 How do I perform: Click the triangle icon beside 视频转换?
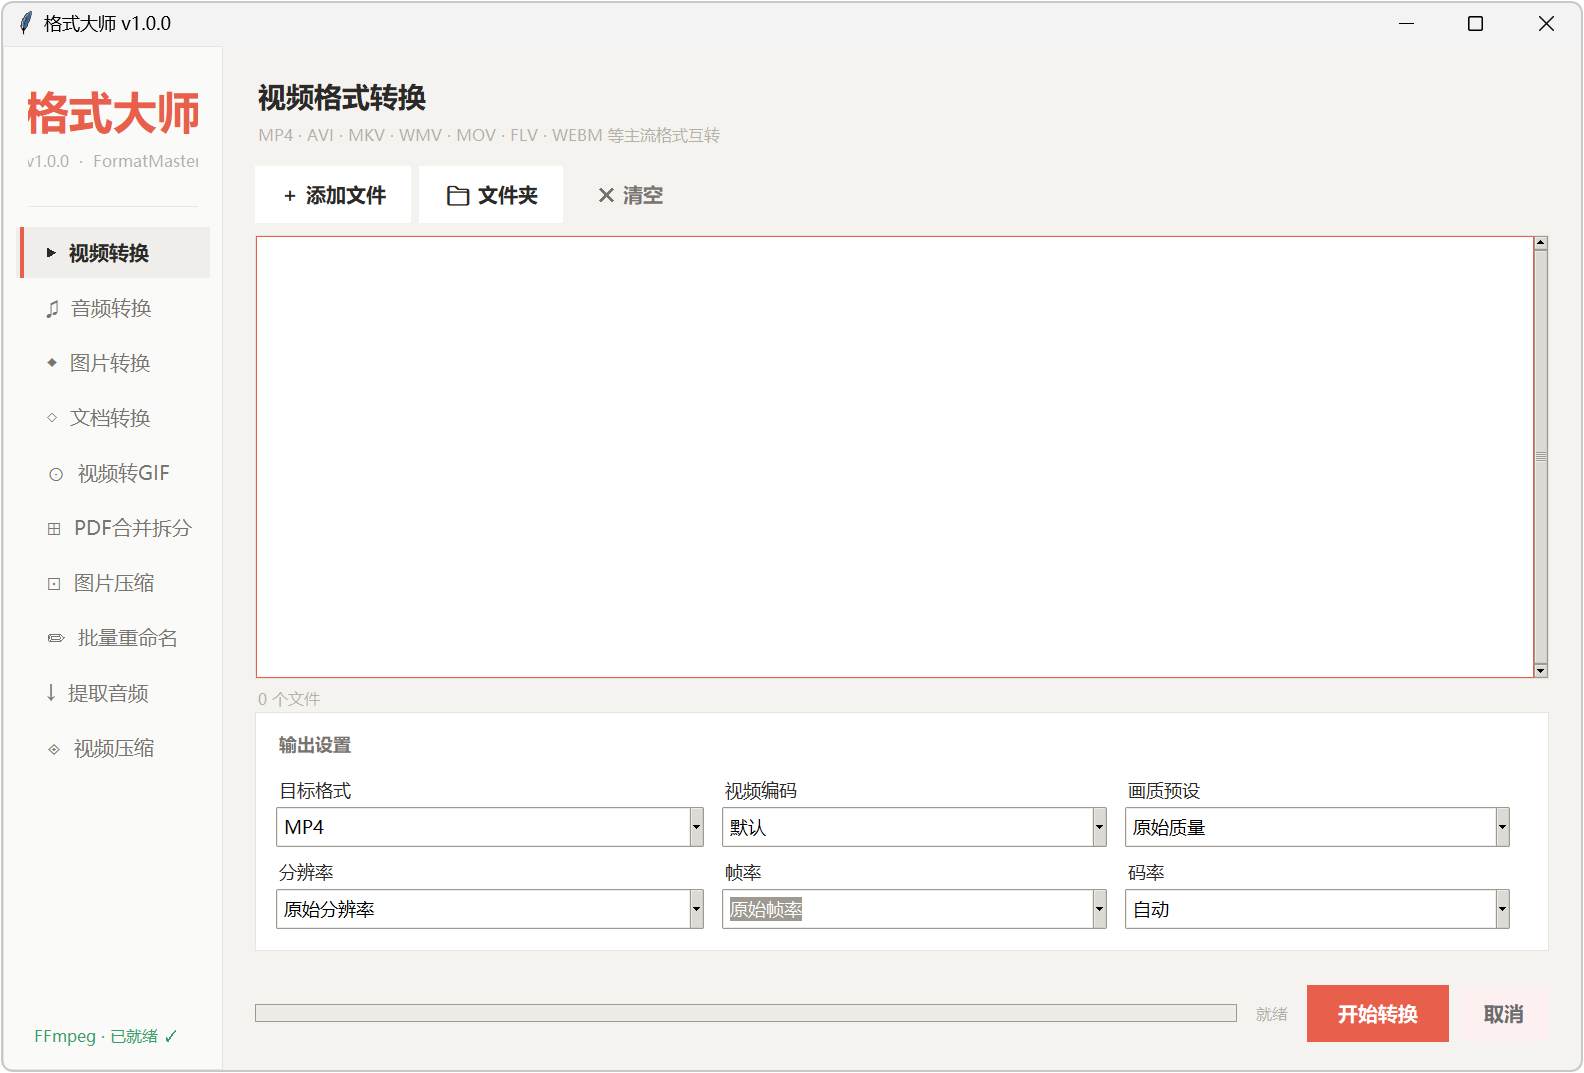(x=51, y=253)
